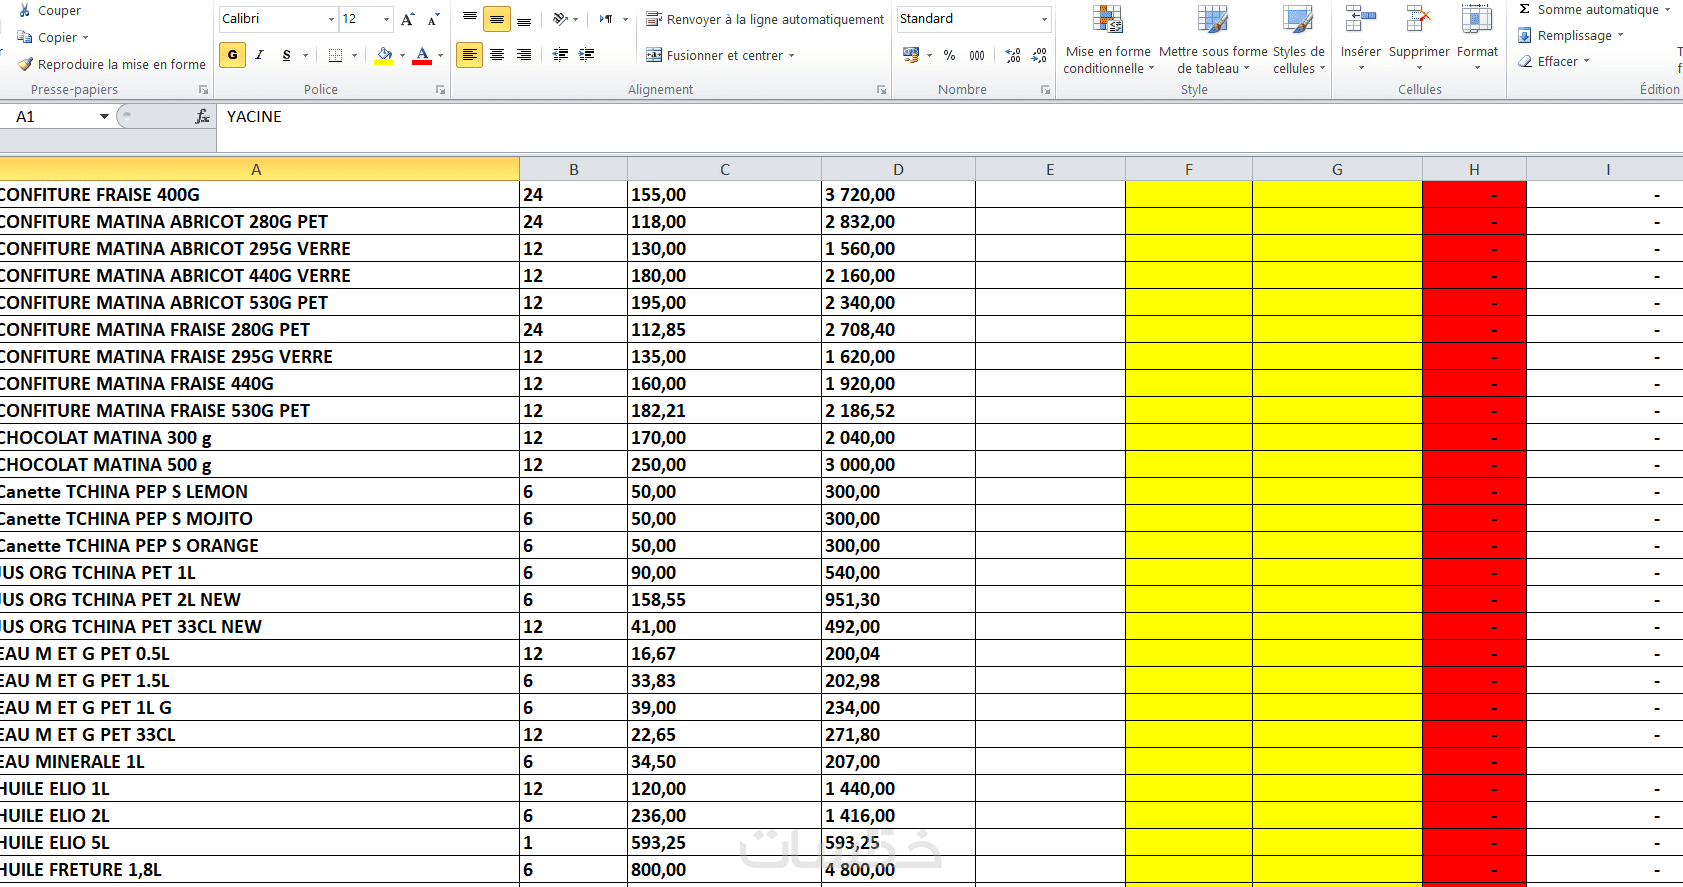Screen dimensions: 1683x887
Task: Increase the cell indent
Action: (x=587, y=55)
